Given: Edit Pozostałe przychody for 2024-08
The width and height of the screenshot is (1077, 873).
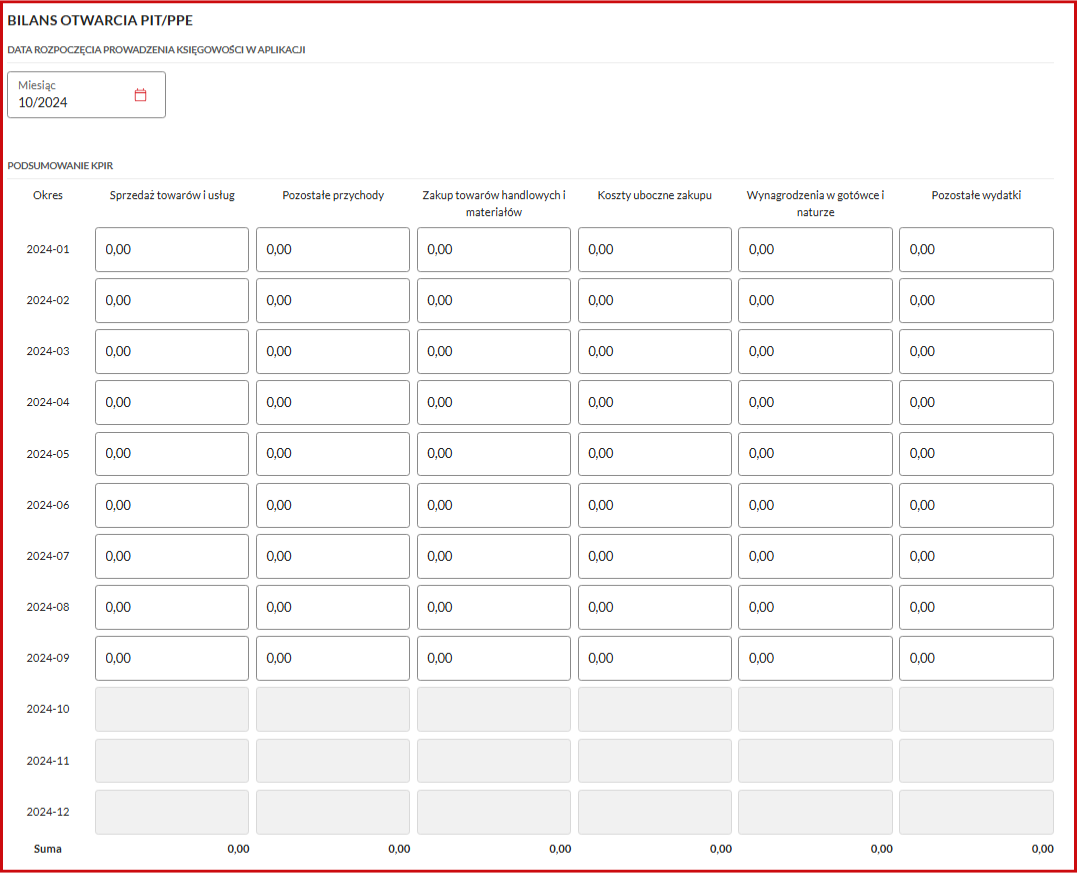Looking at the screenshot, I should point(332,607).
